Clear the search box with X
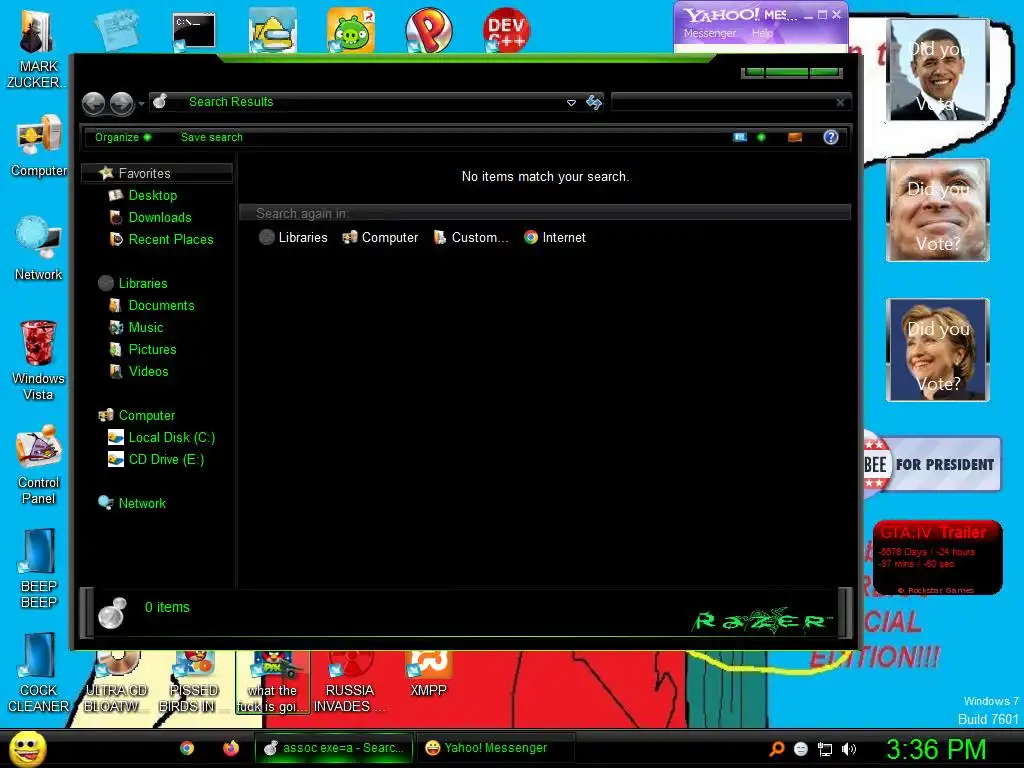The image size is (1024, 768). [x=840, y=102]
